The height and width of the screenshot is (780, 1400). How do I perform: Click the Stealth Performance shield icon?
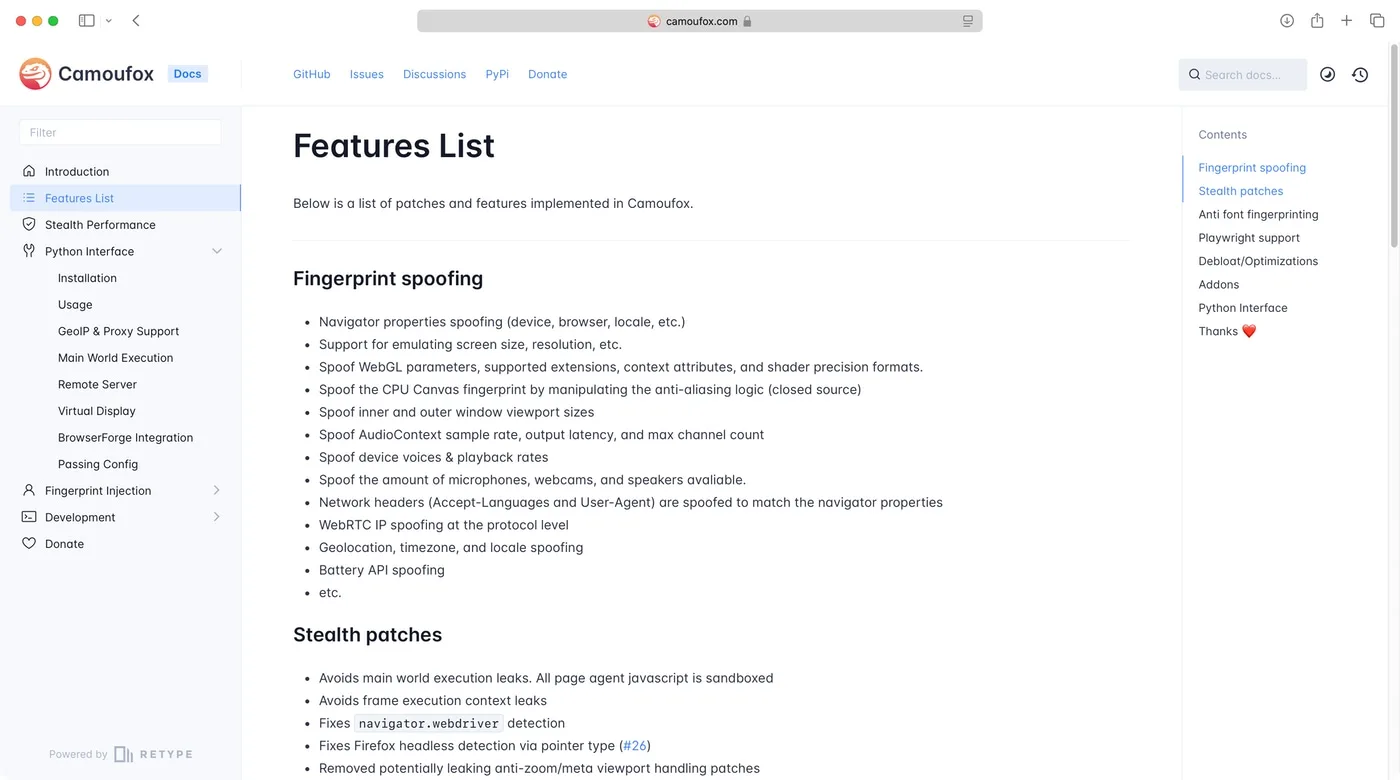coord(29,224)
